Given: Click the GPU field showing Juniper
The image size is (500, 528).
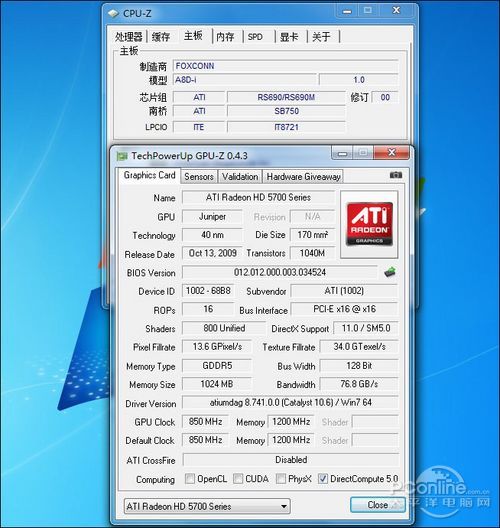Looking at the screenshot, I should point(212,217).
